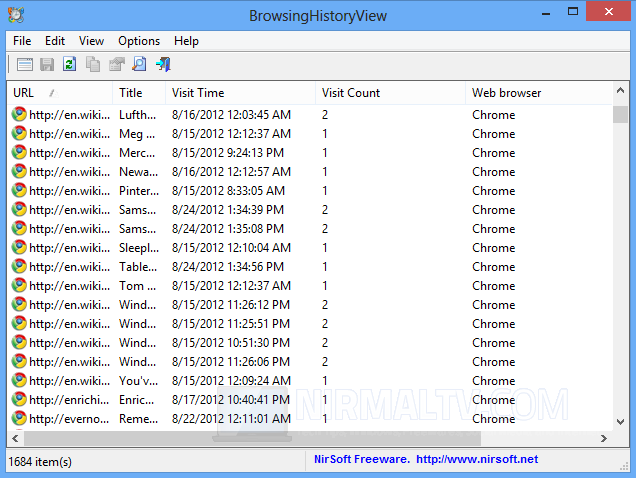Click the horizontal scrollbar right arrow

coord(604,439)
